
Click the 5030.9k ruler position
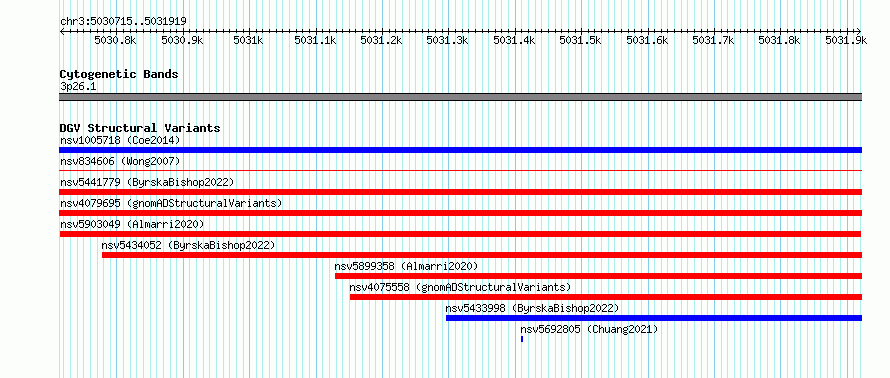tap(182, 40)
